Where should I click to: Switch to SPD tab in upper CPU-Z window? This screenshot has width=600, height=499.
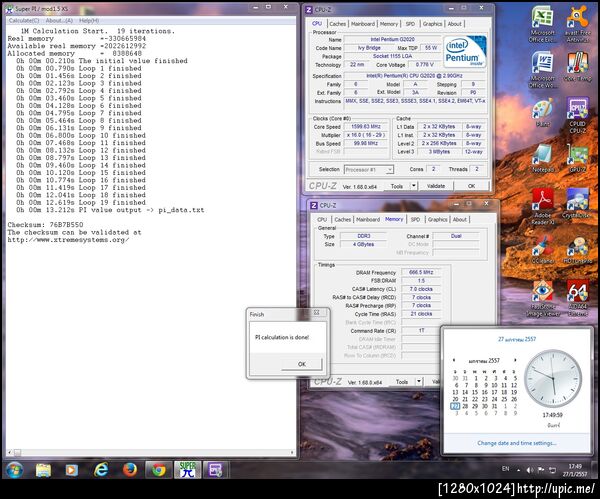410,24
